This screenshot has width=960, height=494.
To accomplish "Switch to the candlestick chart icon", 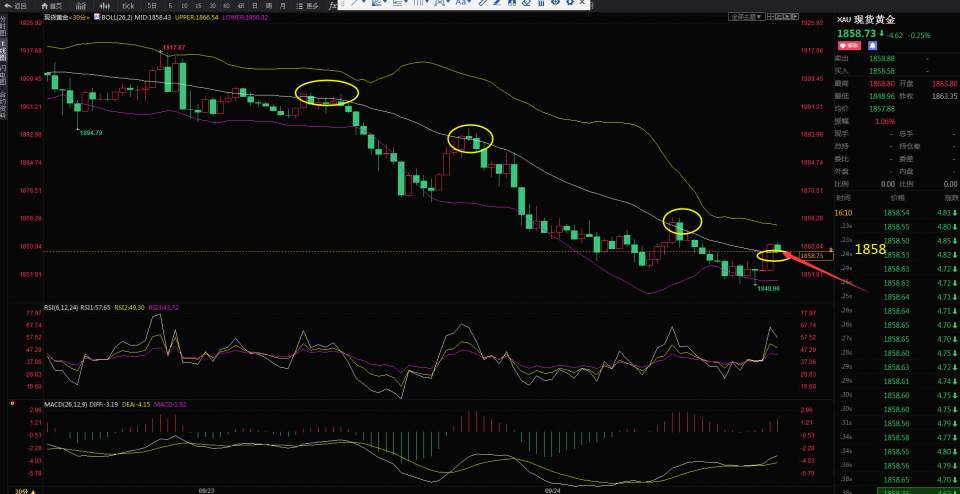I will pos(105,6).
